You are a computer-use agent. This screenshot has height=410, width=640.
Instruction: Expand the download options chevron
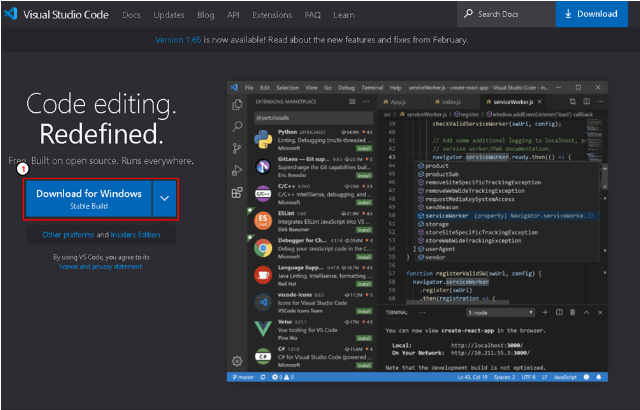tap(164, 199)
